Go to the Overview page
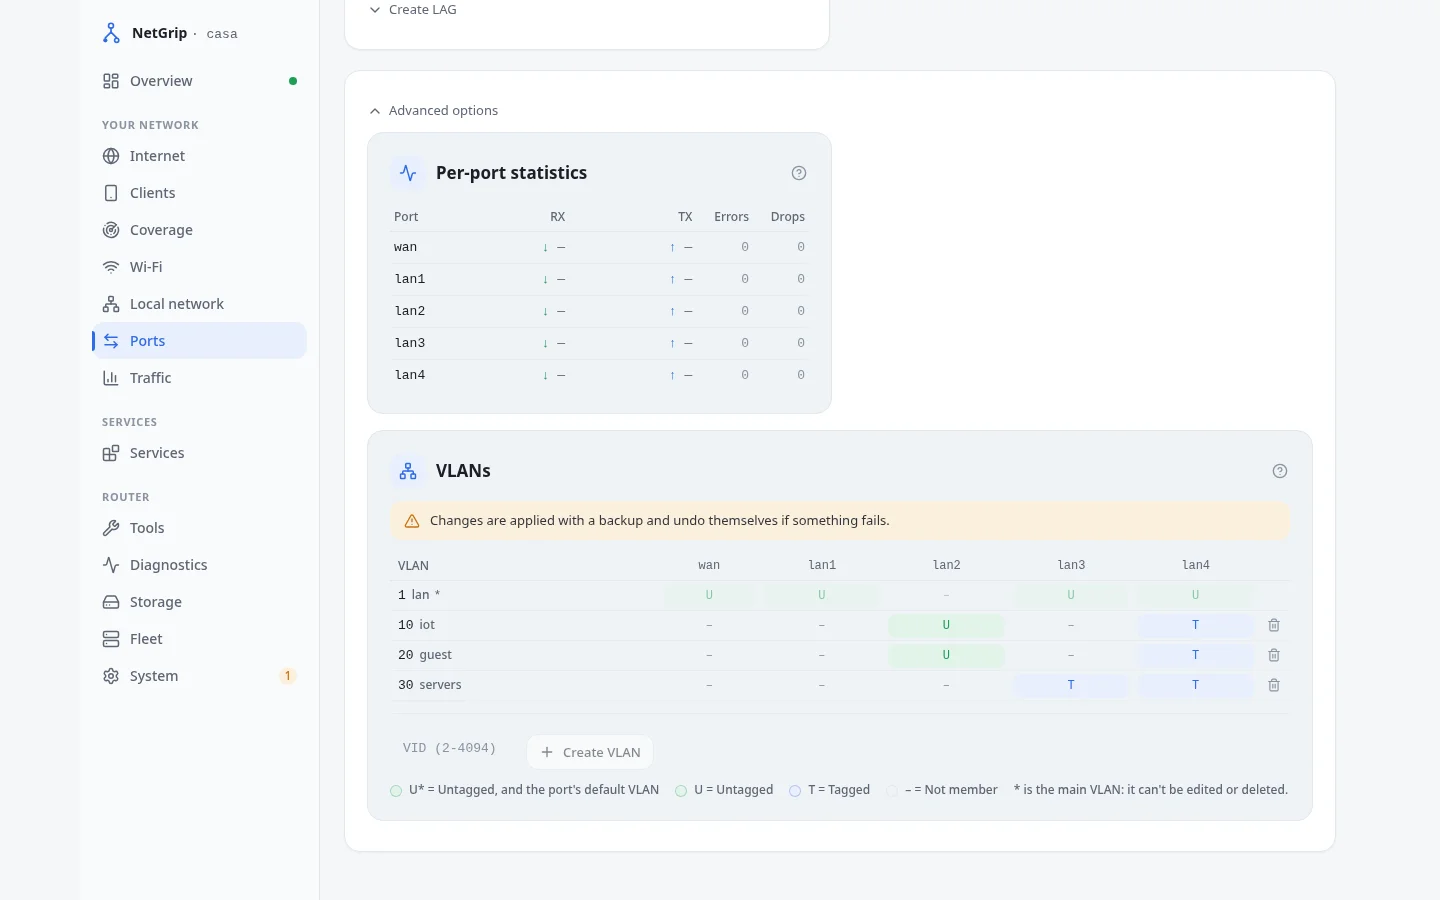The height and width of the screenshot is (900, 1440). [199, 81]
